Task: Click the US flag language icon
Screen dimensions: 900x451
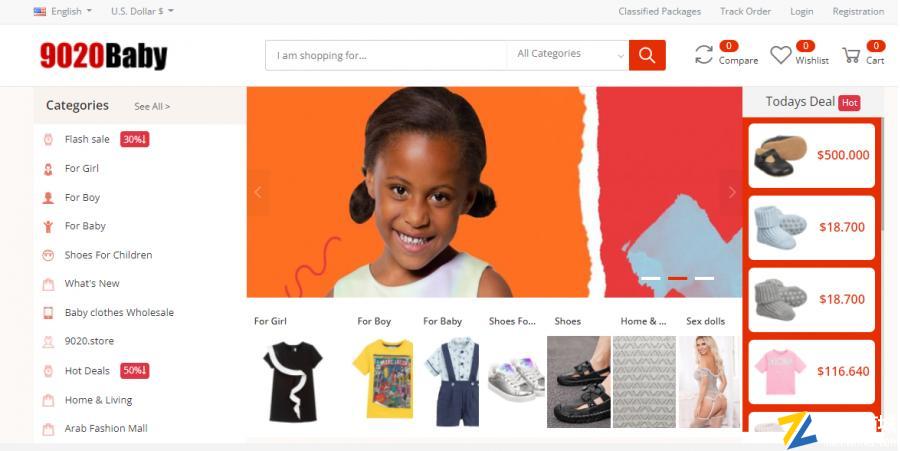Action: point(40,11)
